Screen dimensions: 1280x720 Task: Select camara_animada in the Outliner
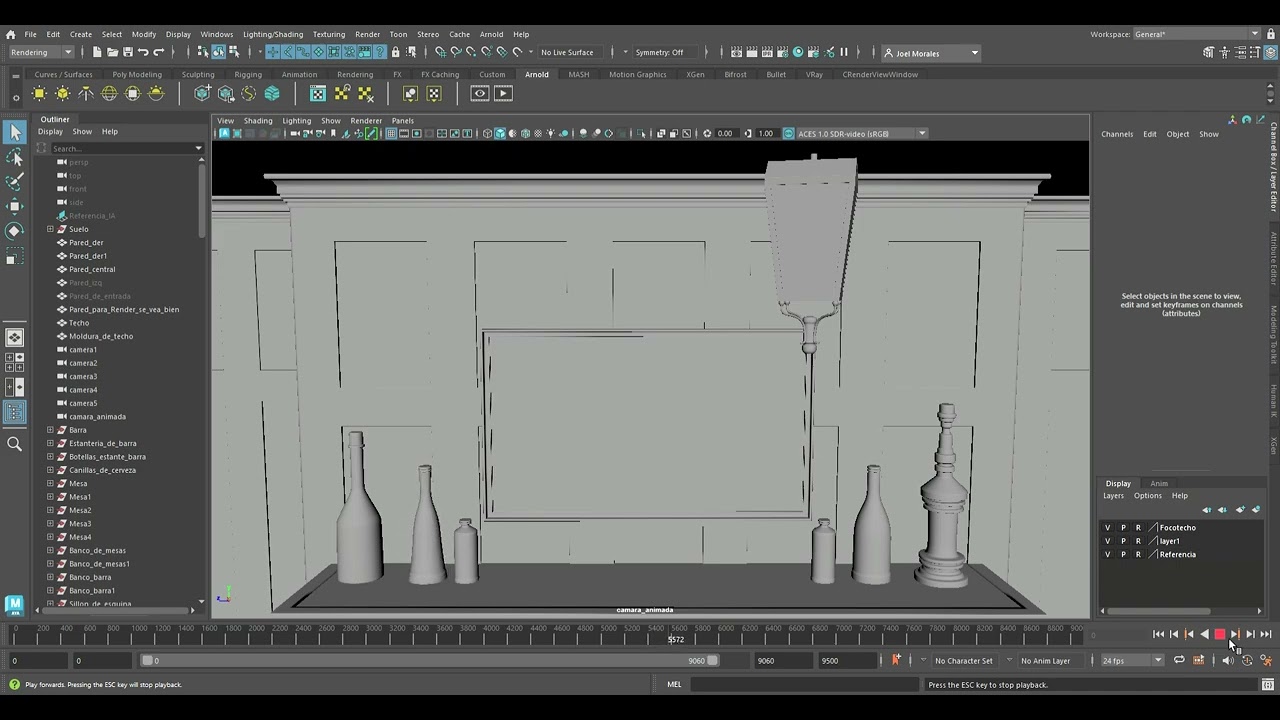click(x=97, y=417)
